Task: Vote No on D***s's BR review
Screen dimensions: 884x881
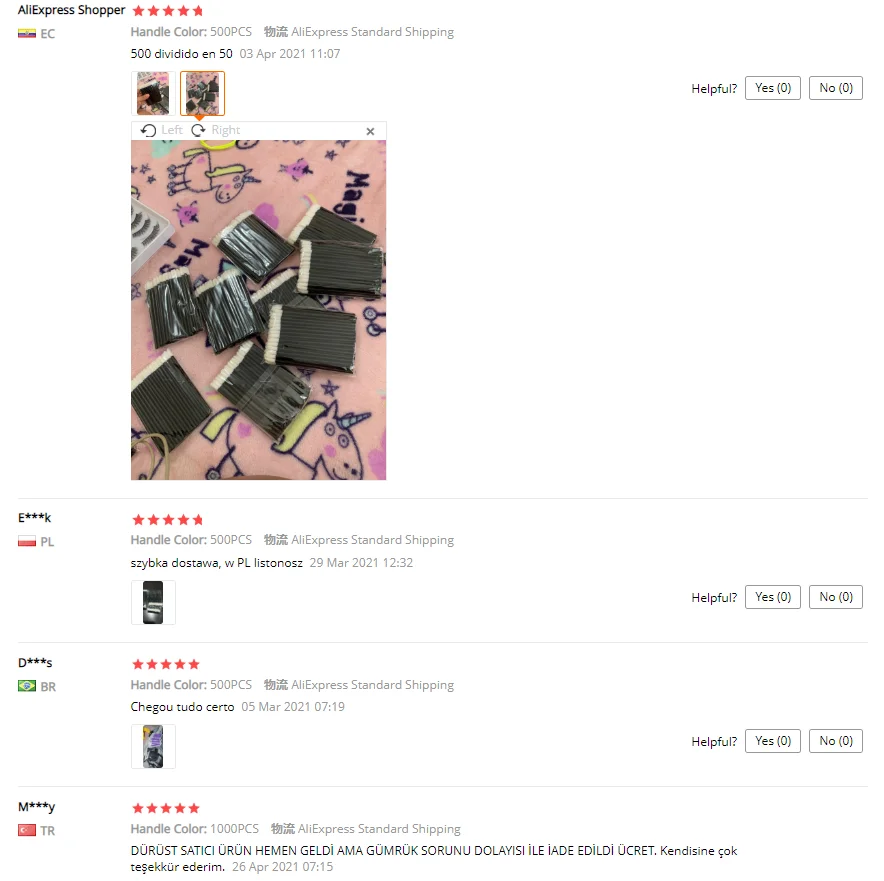Action: (x=836, y=741)
